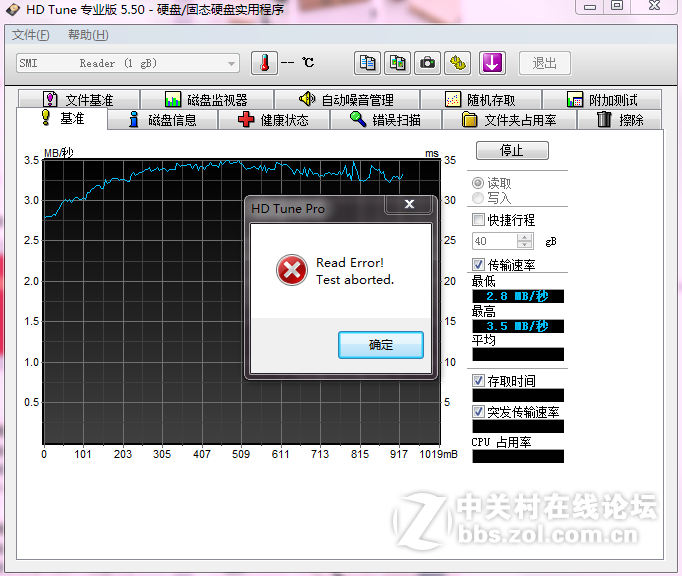Switch to the 错误扫描 tab
Viewport: 682px width, 576px height.
[x=386, y=120]
